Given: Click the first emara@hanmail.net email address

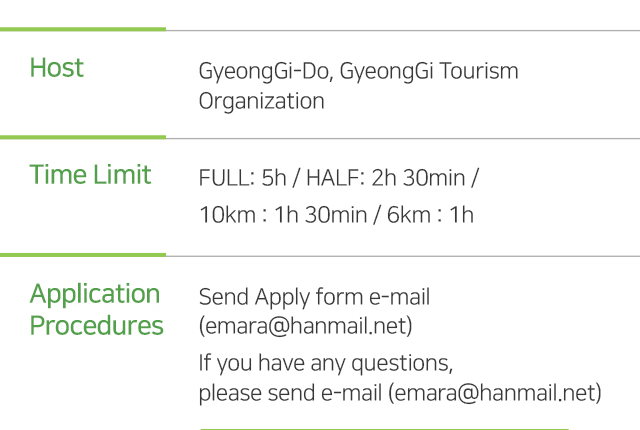Looking at the screenshot, I should (305, 326).
